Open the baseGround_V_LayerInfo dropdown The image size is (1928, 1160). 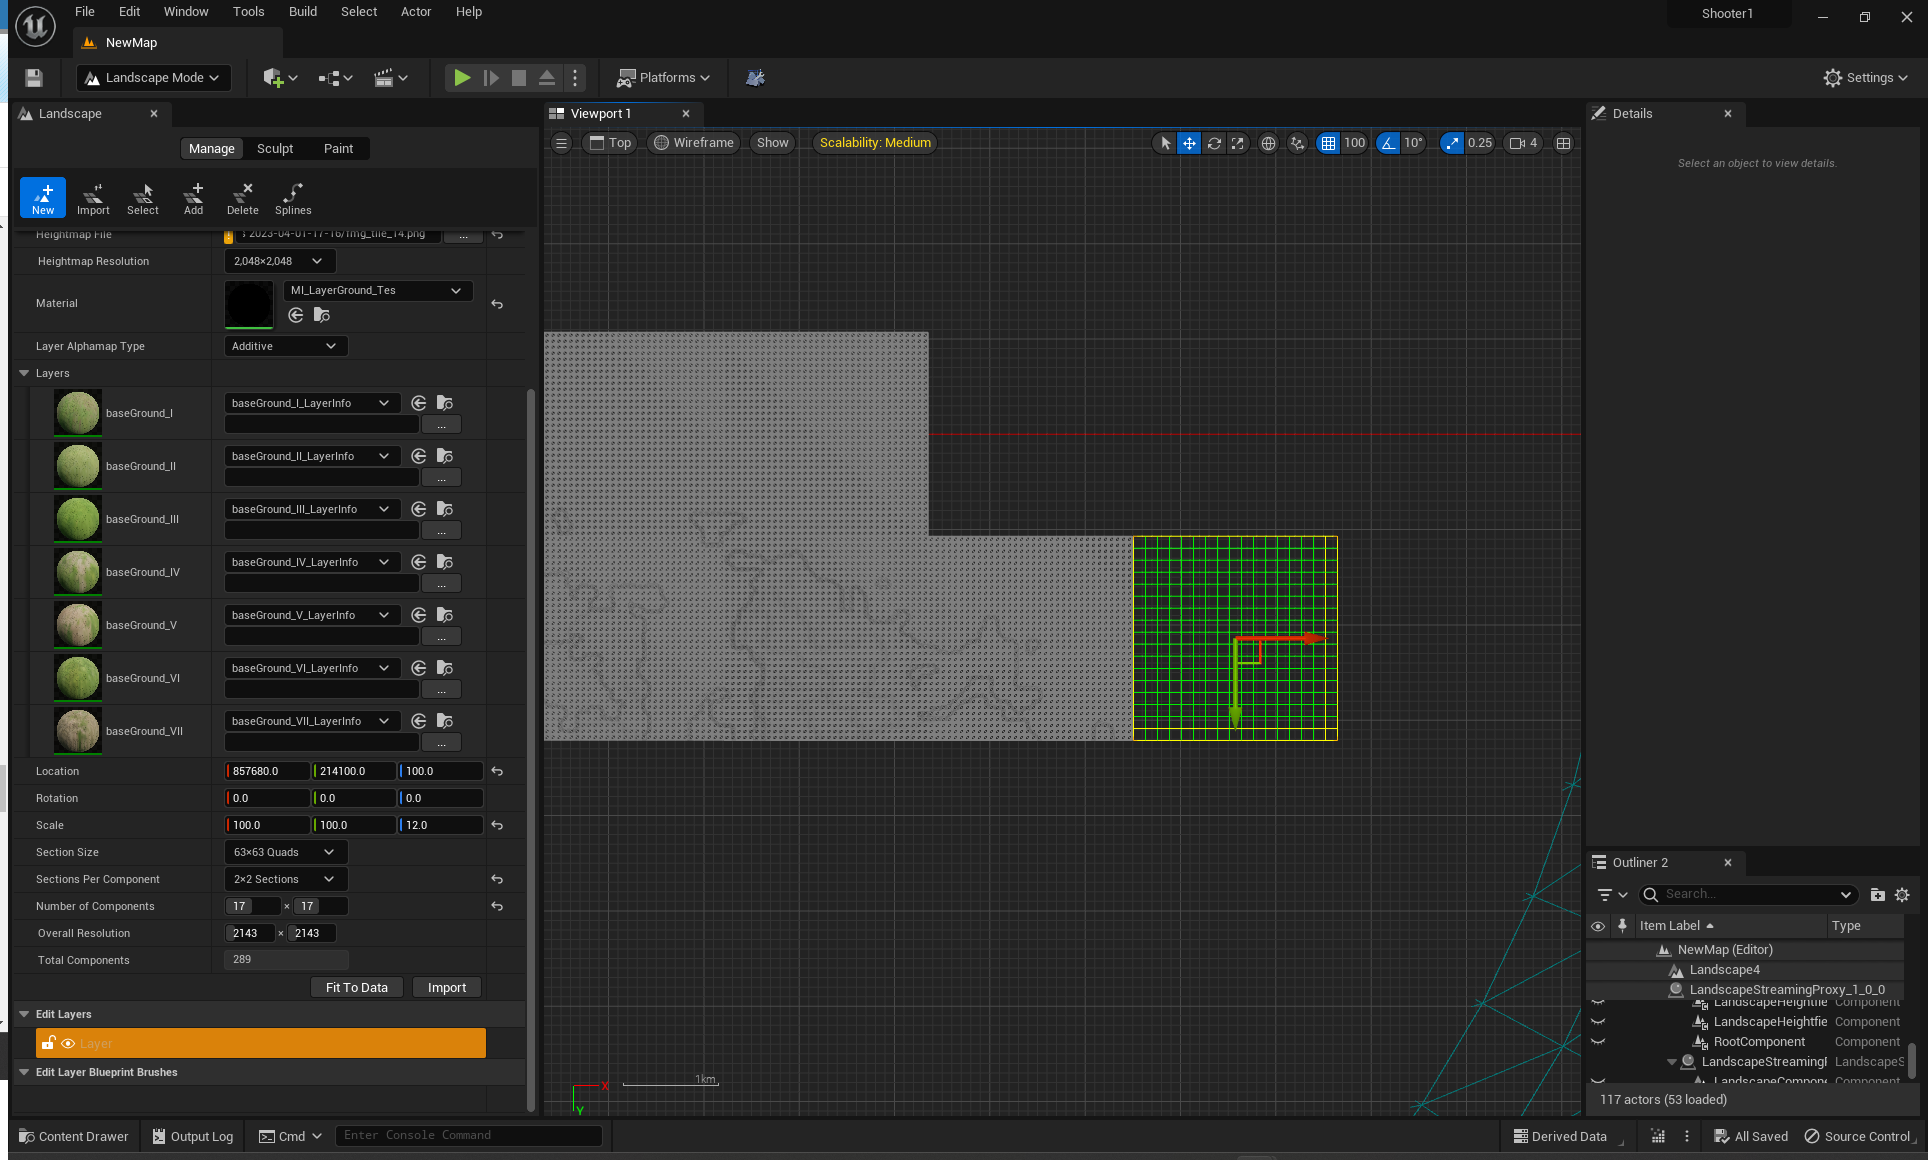point(313,614)
